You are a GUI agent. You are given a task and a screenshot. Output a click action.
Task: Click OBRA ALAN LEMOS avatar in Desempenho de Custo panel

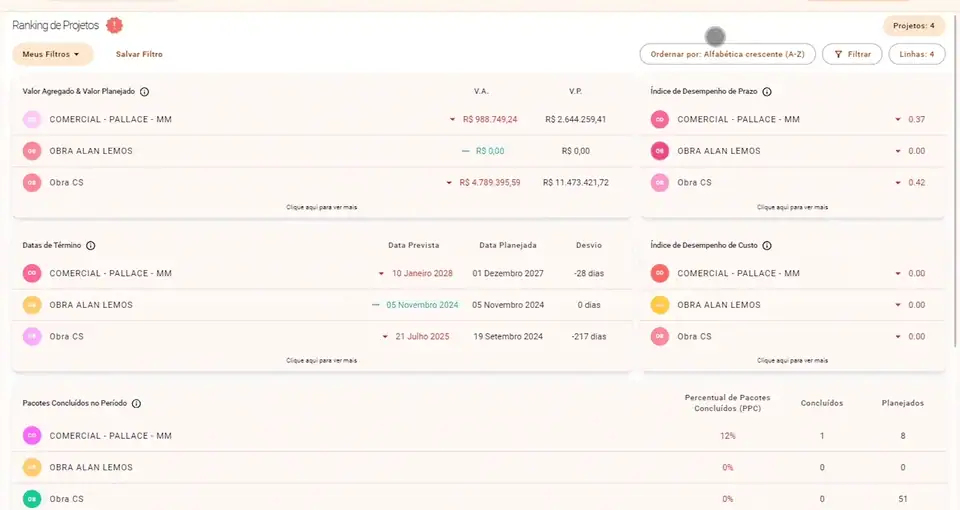pyautogui.click(x=659, y=305)
